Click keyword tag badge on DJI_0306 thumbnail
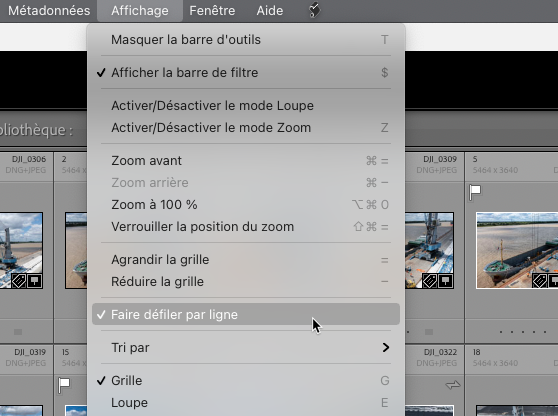Image resolution: width=558 pixels, height=416 pixels. 19,281
